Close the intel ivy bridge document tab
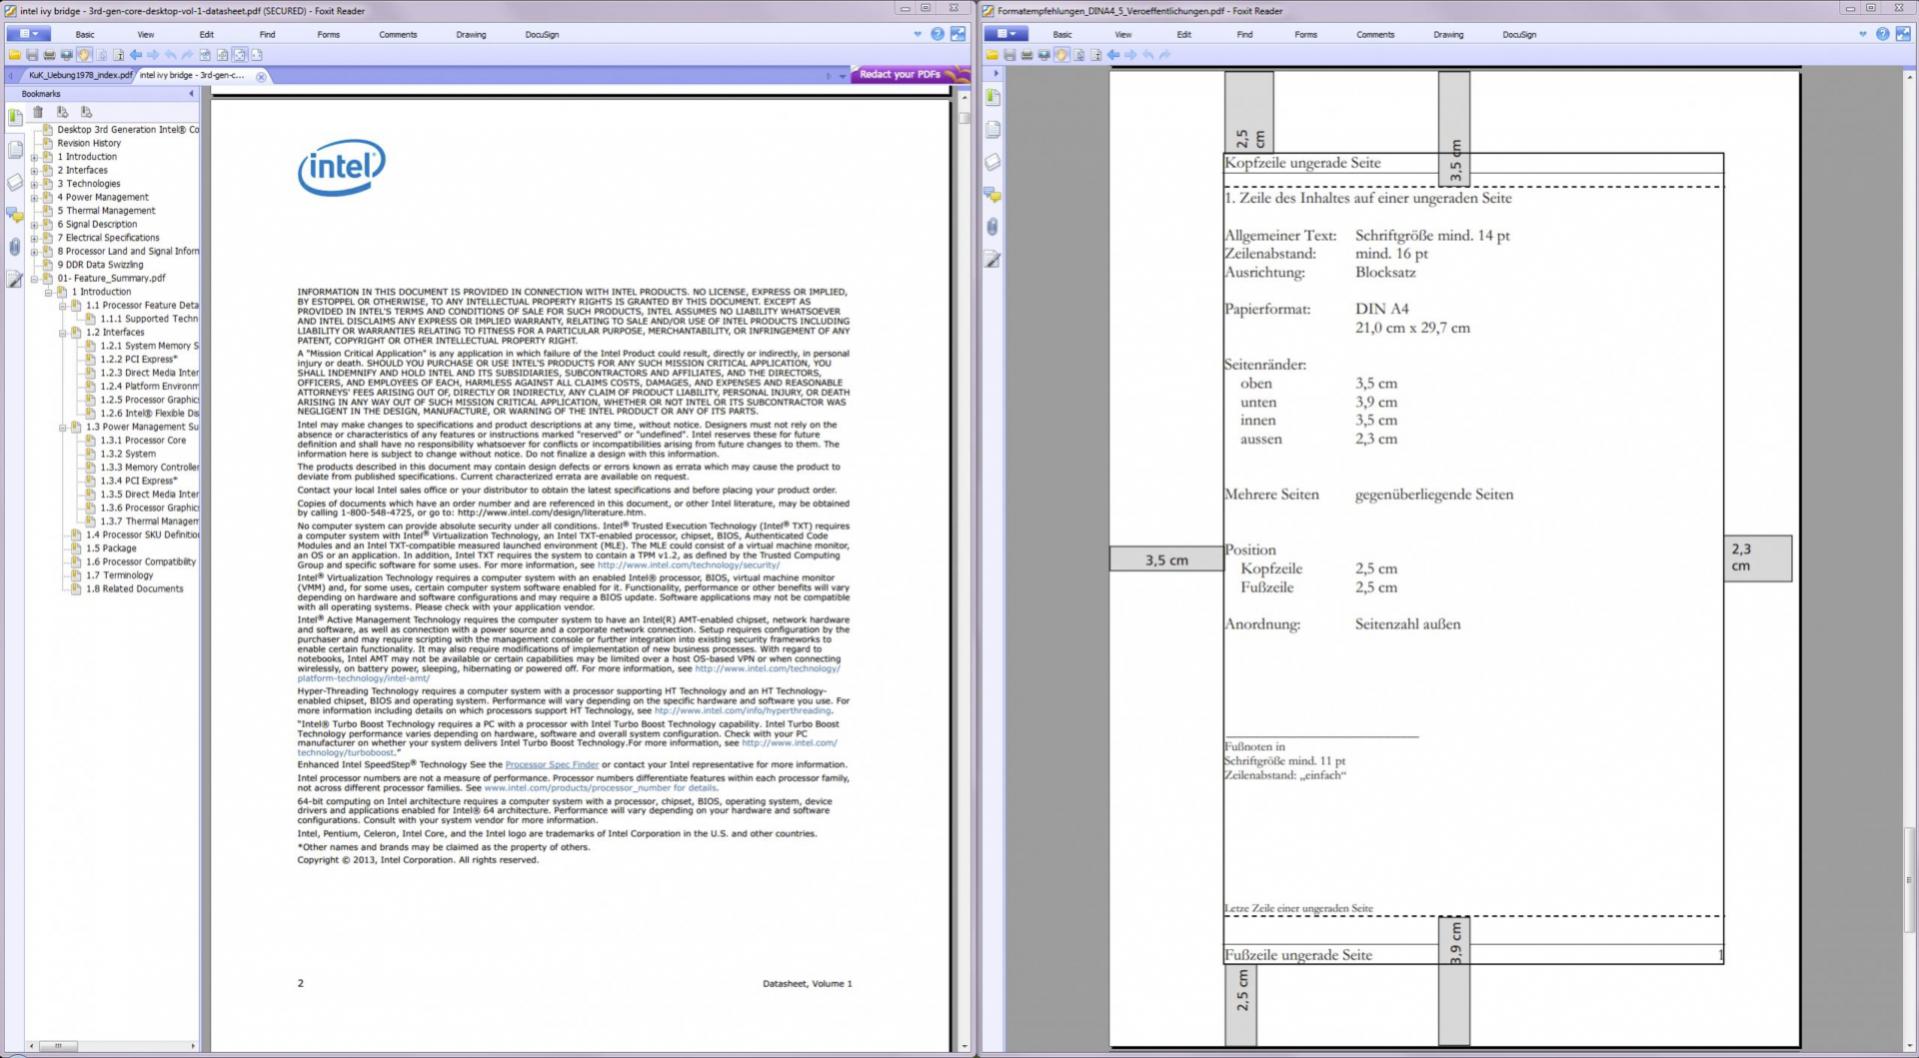This screenshot has height=1058, width=1919. [261, 77]
